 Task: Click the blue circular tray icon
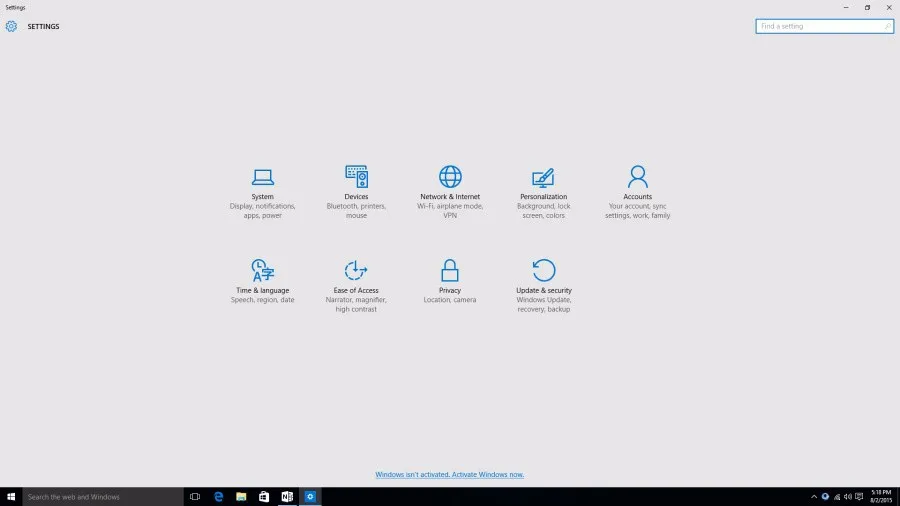[825, 497]
